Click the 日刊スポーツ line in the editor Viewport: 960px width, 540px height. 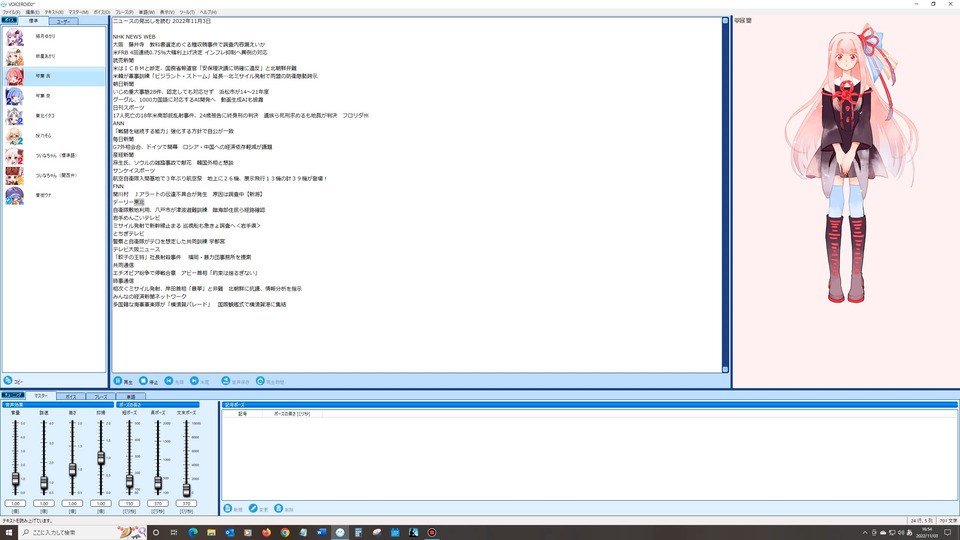tap(129, 108)
